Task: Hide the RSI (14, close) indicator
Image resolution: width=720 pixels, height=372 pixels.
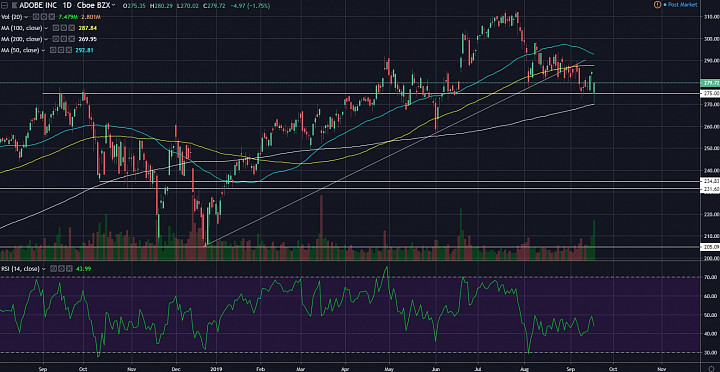Action: (x=53, y=269)
